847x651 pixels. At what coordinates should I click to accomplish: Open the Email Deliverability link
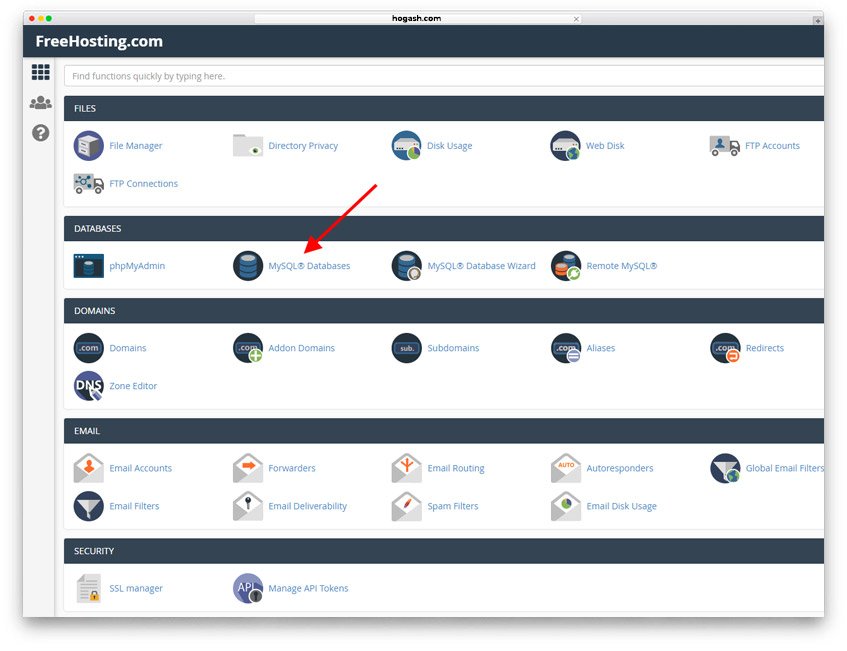[307, 506]
